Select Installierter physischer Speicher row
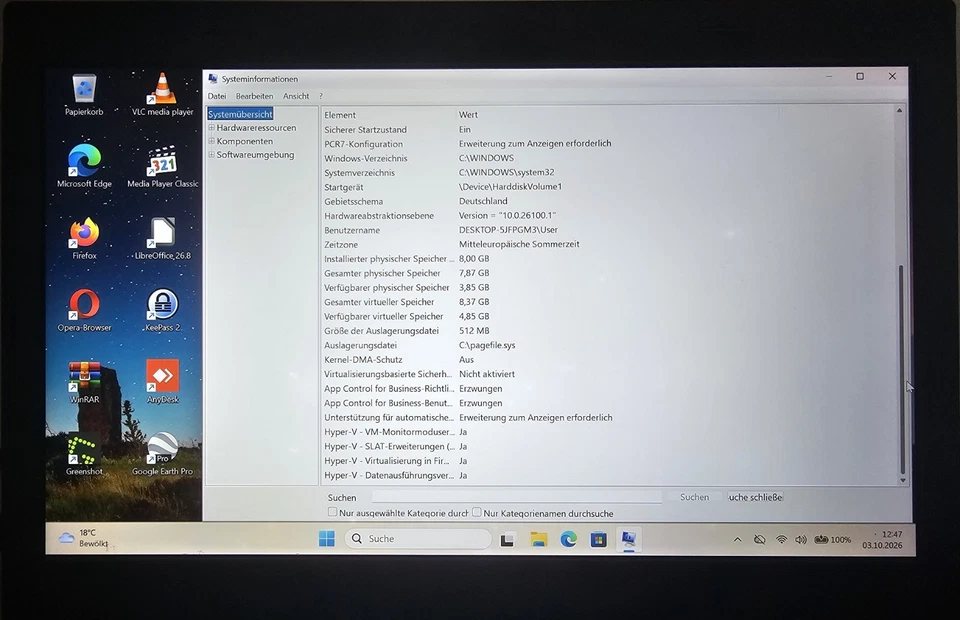The height and width of the screenshot is (620, 960). [x=607, y=259]
